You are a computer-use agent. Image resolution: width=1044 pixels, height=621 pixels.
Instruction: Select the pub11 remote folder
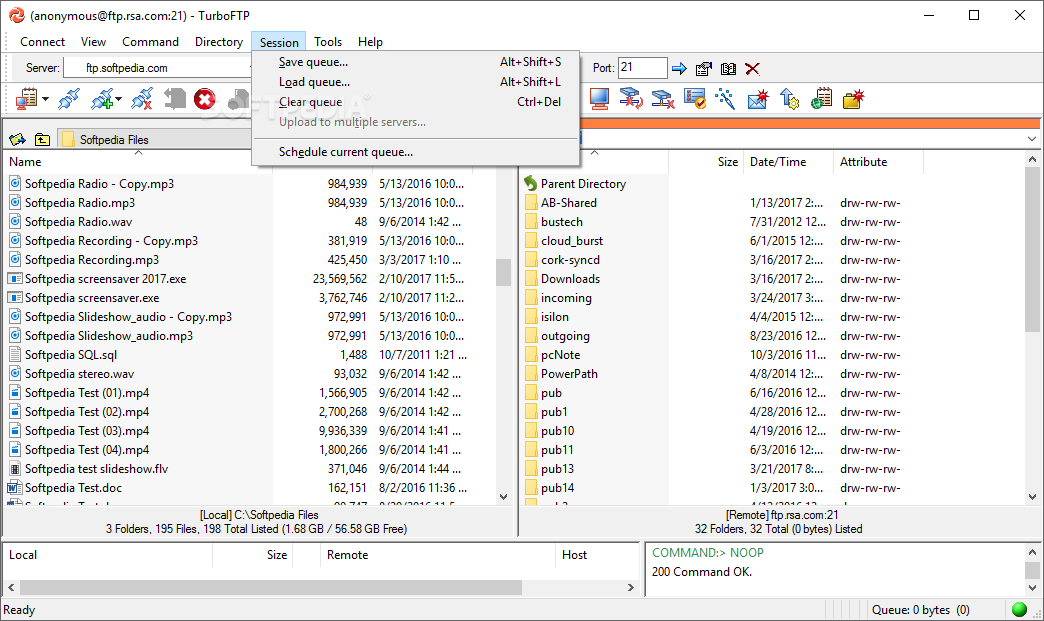click(x=557, y=450)
